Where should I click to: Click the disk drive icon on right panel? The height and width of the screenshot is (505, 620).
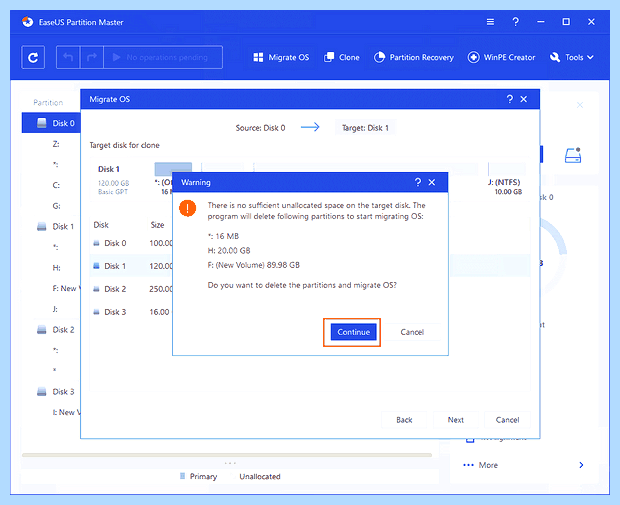click(573, 155)
